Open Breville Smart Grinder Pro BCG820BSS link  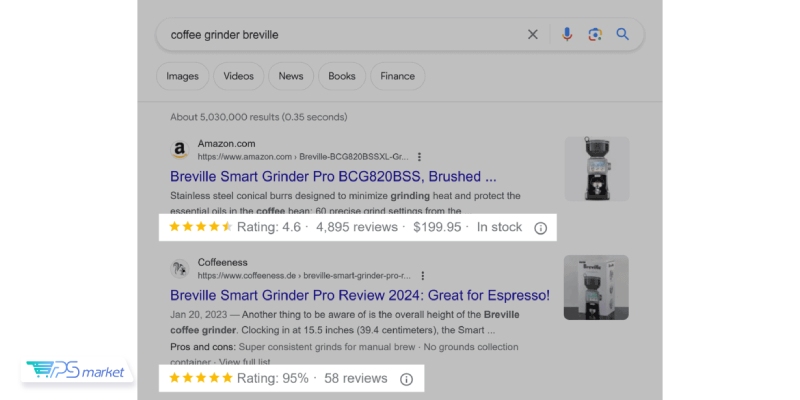(333, 177)
